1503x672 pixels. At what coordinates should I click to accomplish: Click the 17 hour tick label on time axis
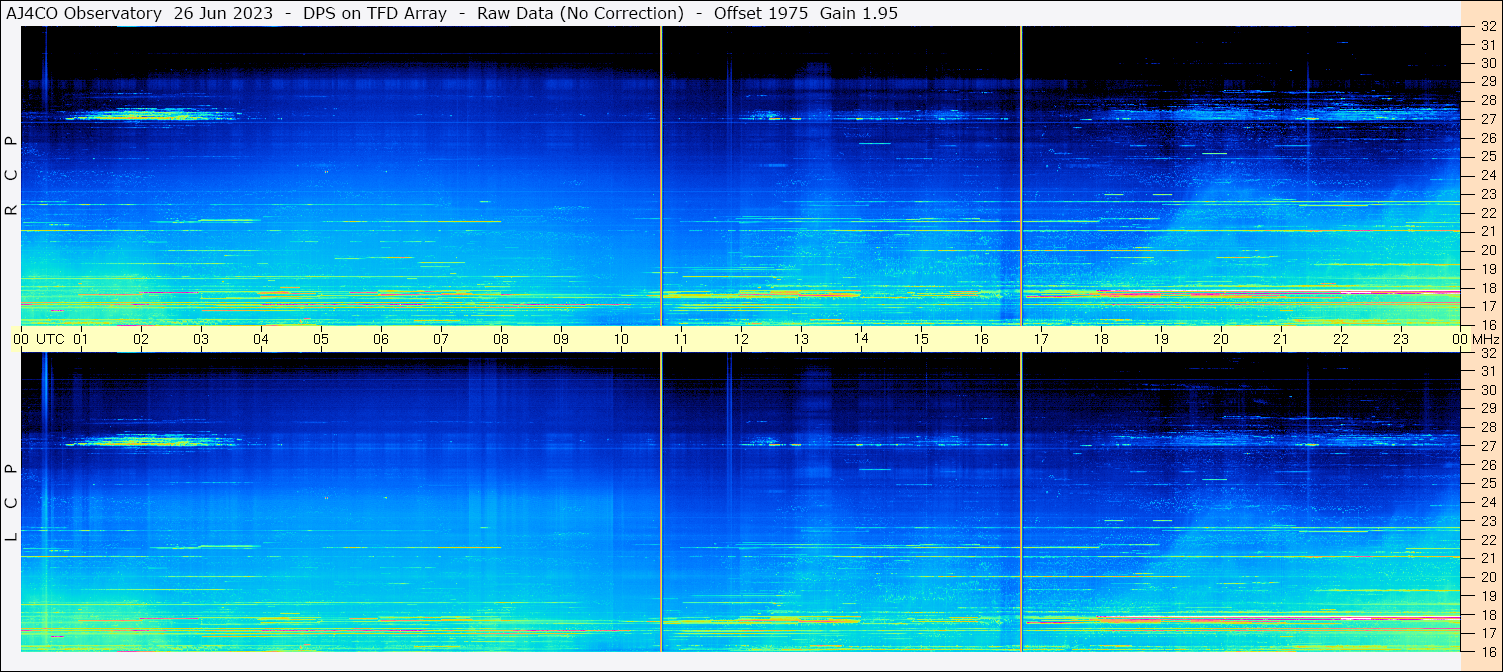pyautogui.click(x=1041, y=339)
